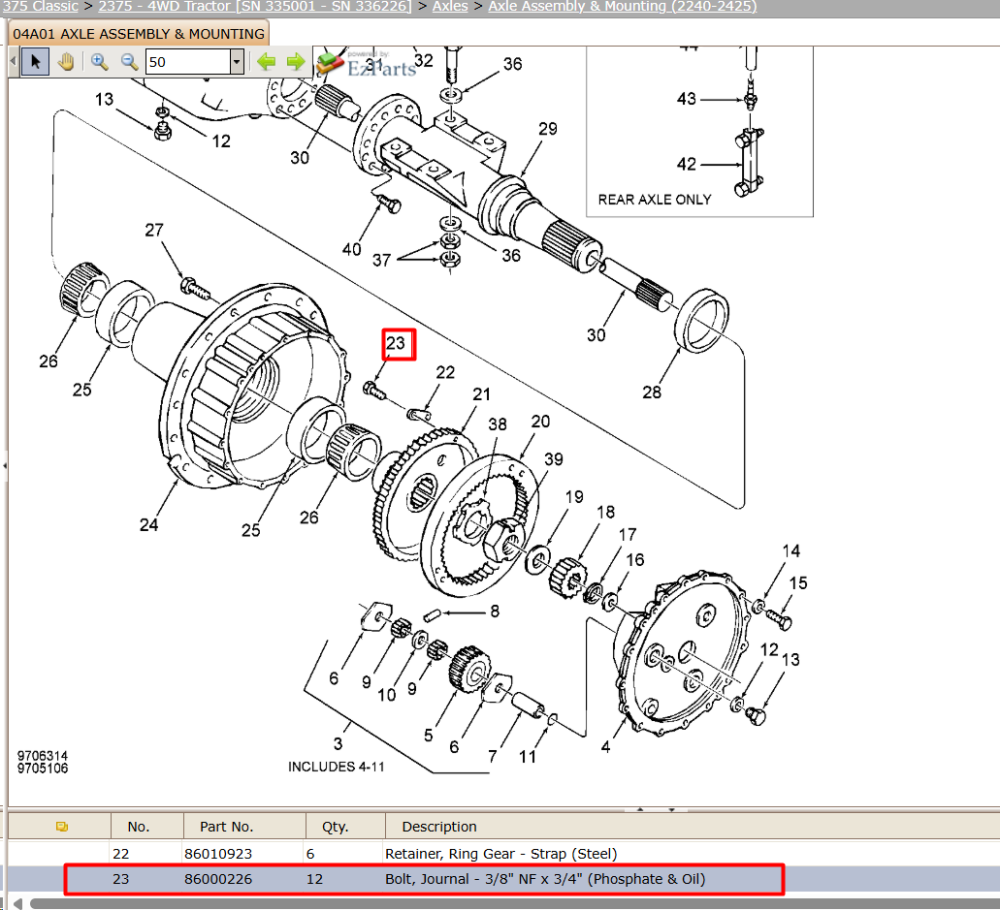Viewport: 1000px width, 910px height.
Task: Open Axle Assembly & Mounting (2240-2425) breadcrumb
Action: coord(622,6)
